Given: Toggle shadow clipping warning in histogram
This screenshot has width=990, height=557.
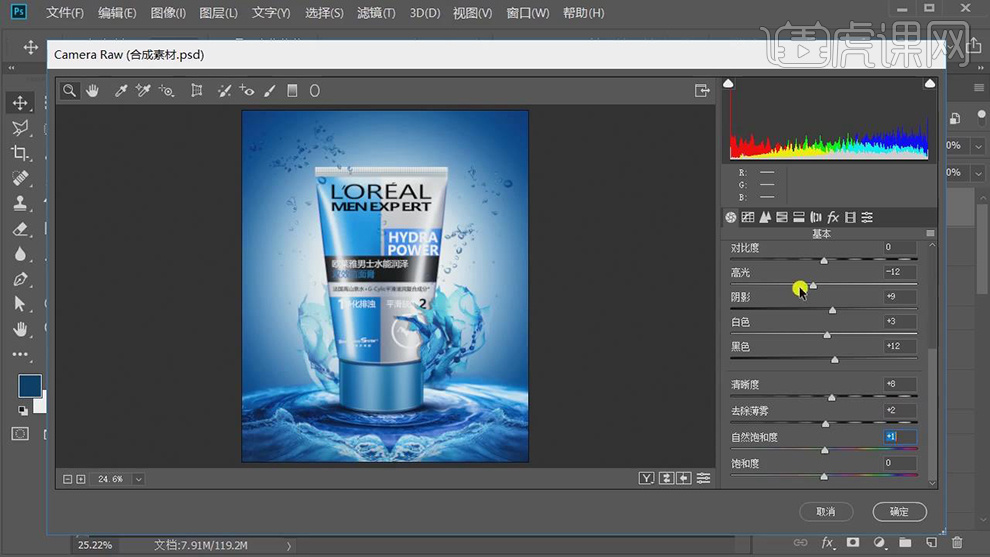Looking at the screenshot, I should (x=728, y=84).
